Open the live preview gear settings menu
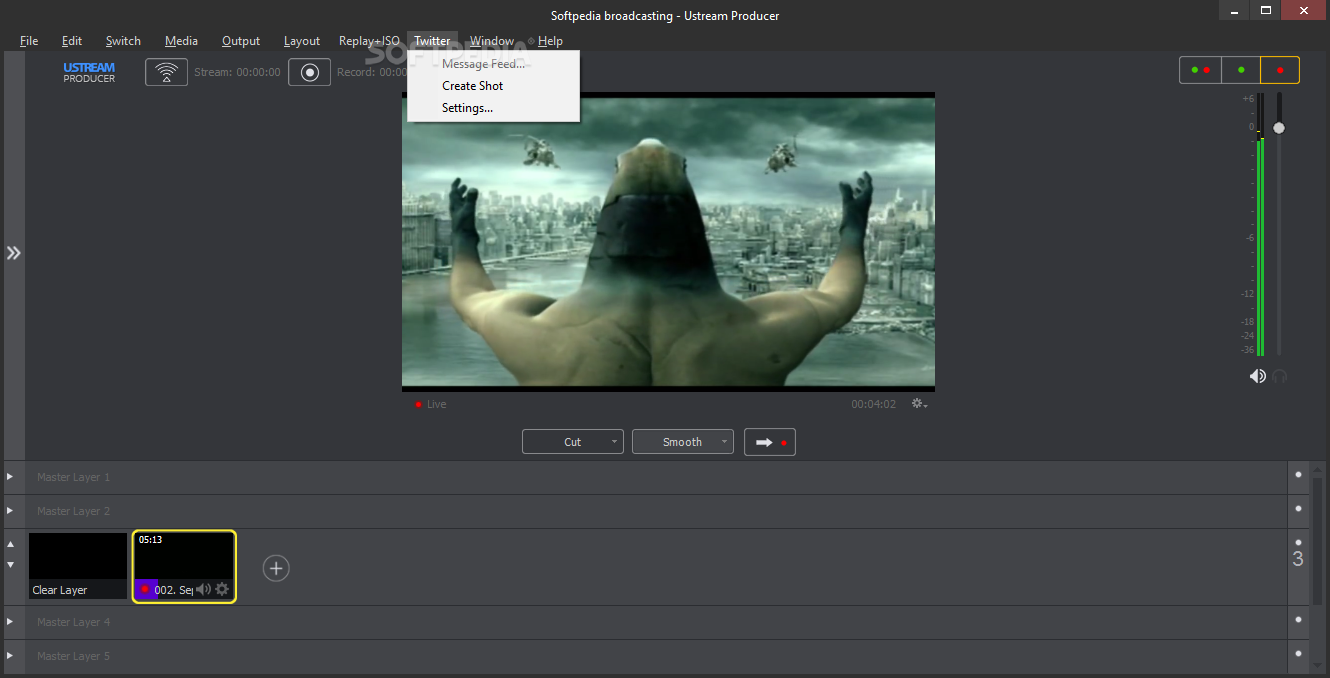Viewport: 1330px width, 678px height. click(919, 404)
